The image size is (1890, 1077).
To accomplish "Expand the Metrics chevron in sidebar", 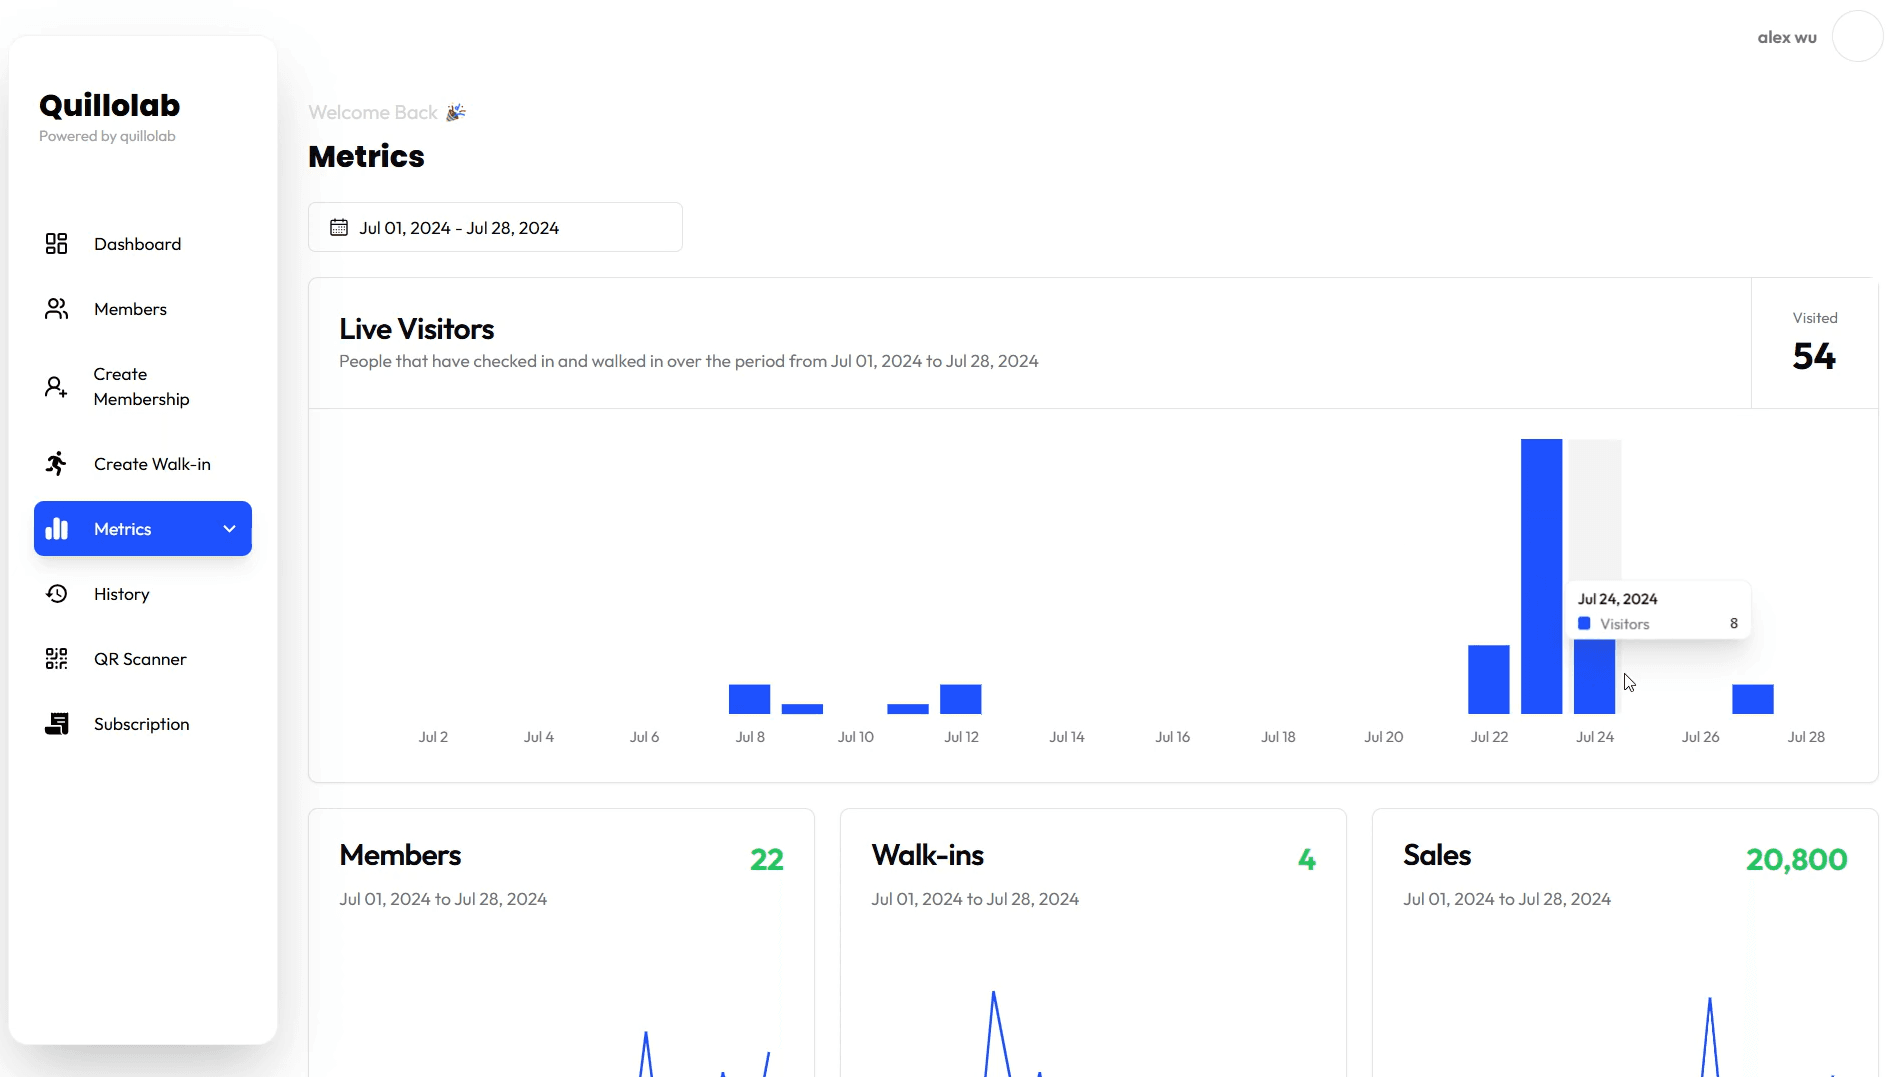I will tap(229, 529).
